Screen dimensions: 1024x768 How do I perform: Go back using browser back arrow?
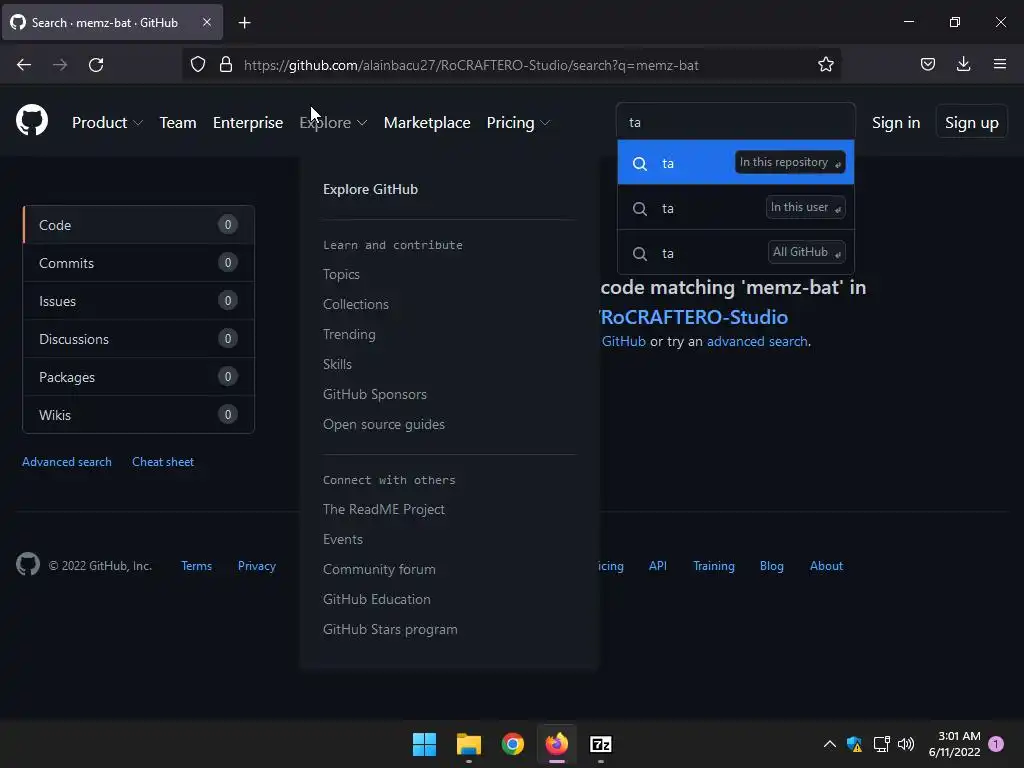tap(24, 65)
